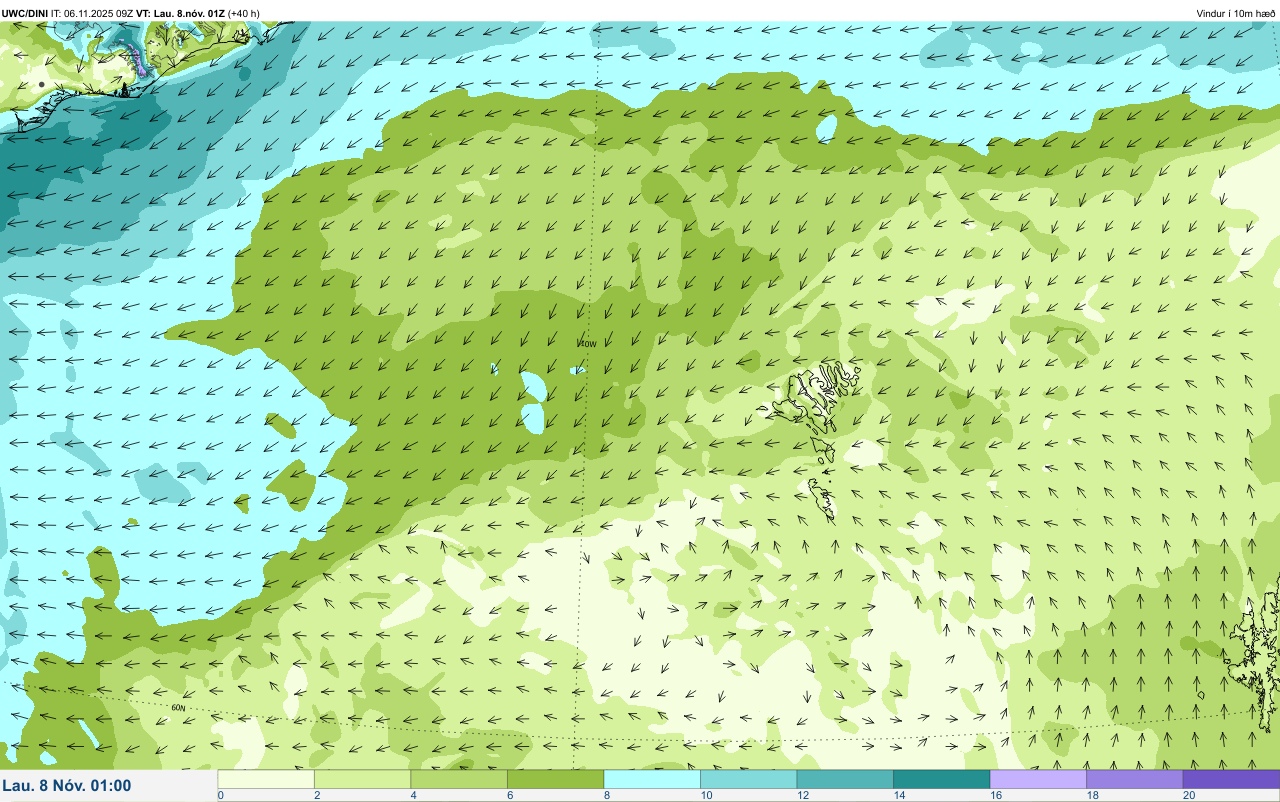Viewport: 1280px width, 802px height.
Task: Click the above 20 m/s dark purple legend swatch
Action: tap(1231, 779)
